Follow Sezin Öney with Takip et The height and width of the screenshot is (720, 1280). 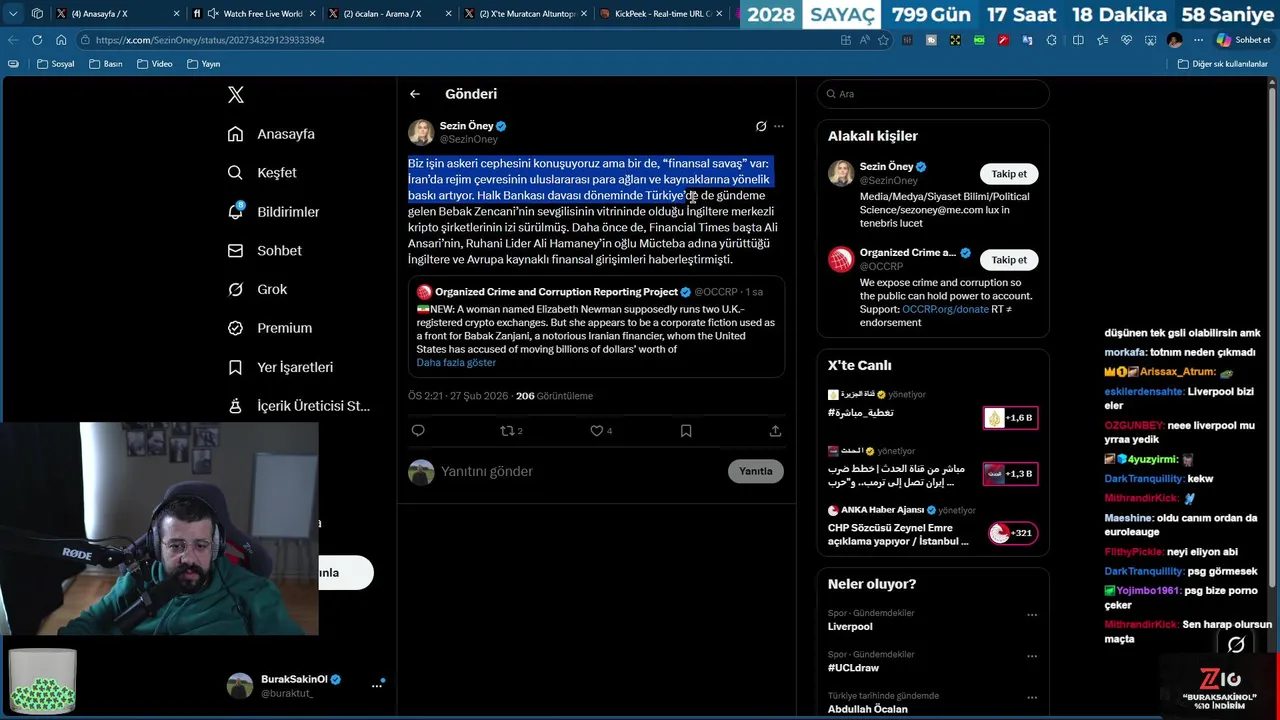(x=1009, y=174)
